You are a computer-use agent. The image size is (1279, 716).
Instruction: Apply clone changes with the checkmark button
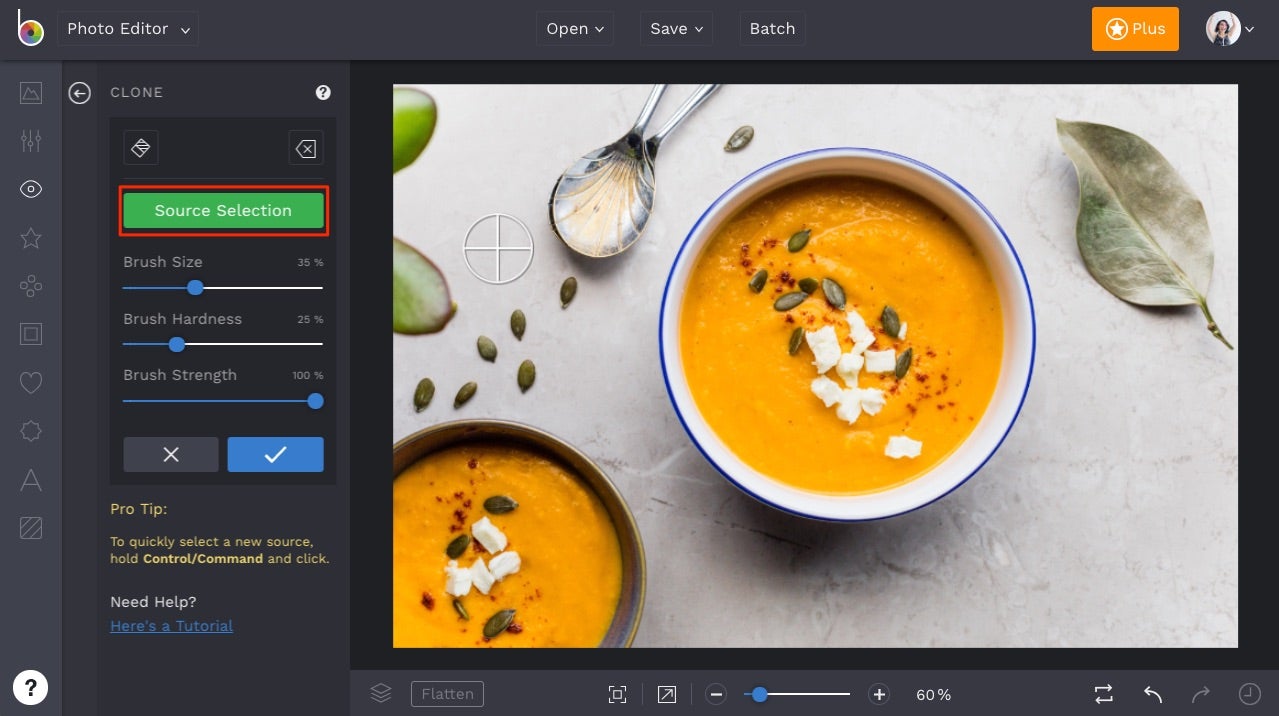pyautogui.click(x=276, y=454)
